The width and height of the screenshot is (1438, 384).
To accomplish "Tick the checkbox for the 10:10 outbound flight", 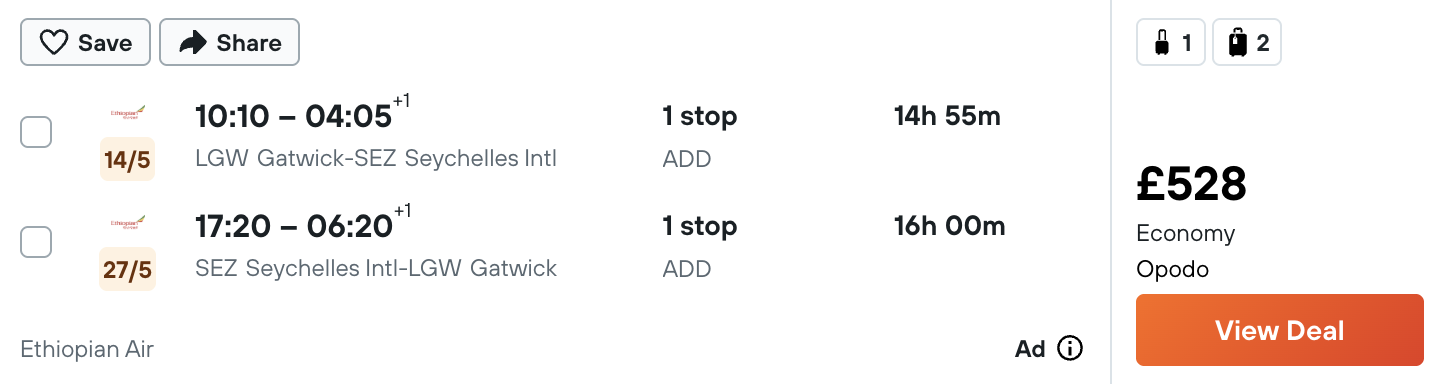I will coord(36,132).
